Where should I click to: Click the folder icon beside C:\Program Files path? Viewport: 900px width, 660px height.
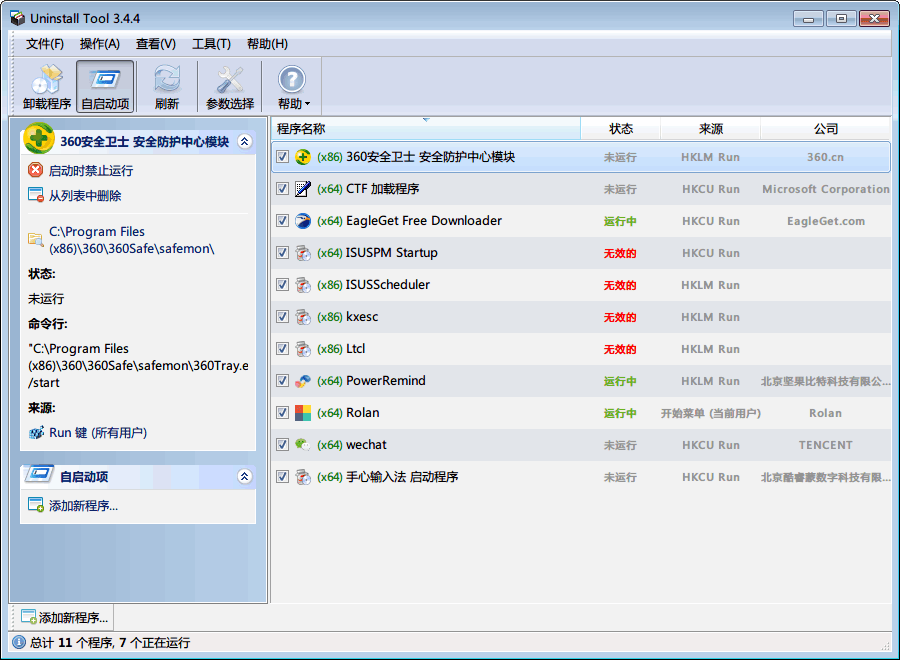pos(36,239)
